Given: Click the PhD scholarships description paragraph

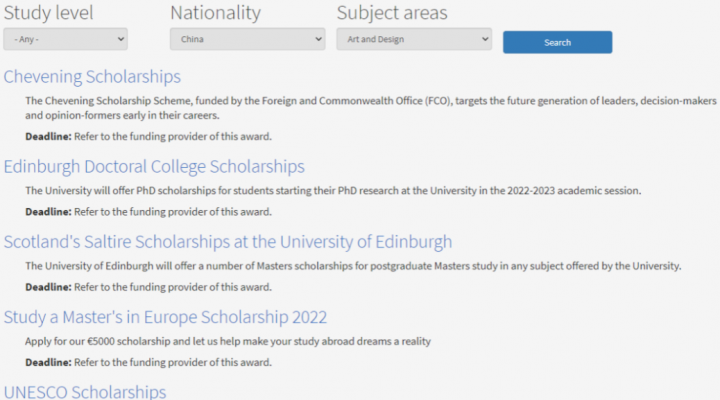Looking at the screenshot, I should click(333, 190).
